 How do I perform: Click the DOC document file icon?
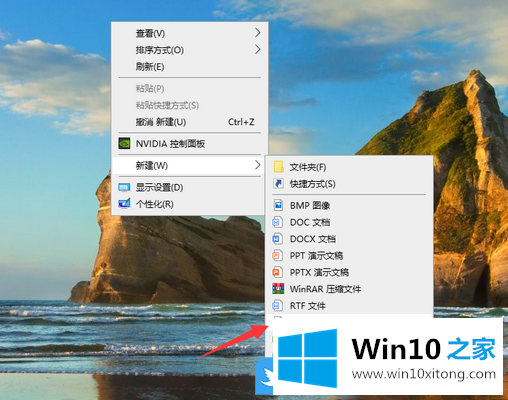point(277,222)
